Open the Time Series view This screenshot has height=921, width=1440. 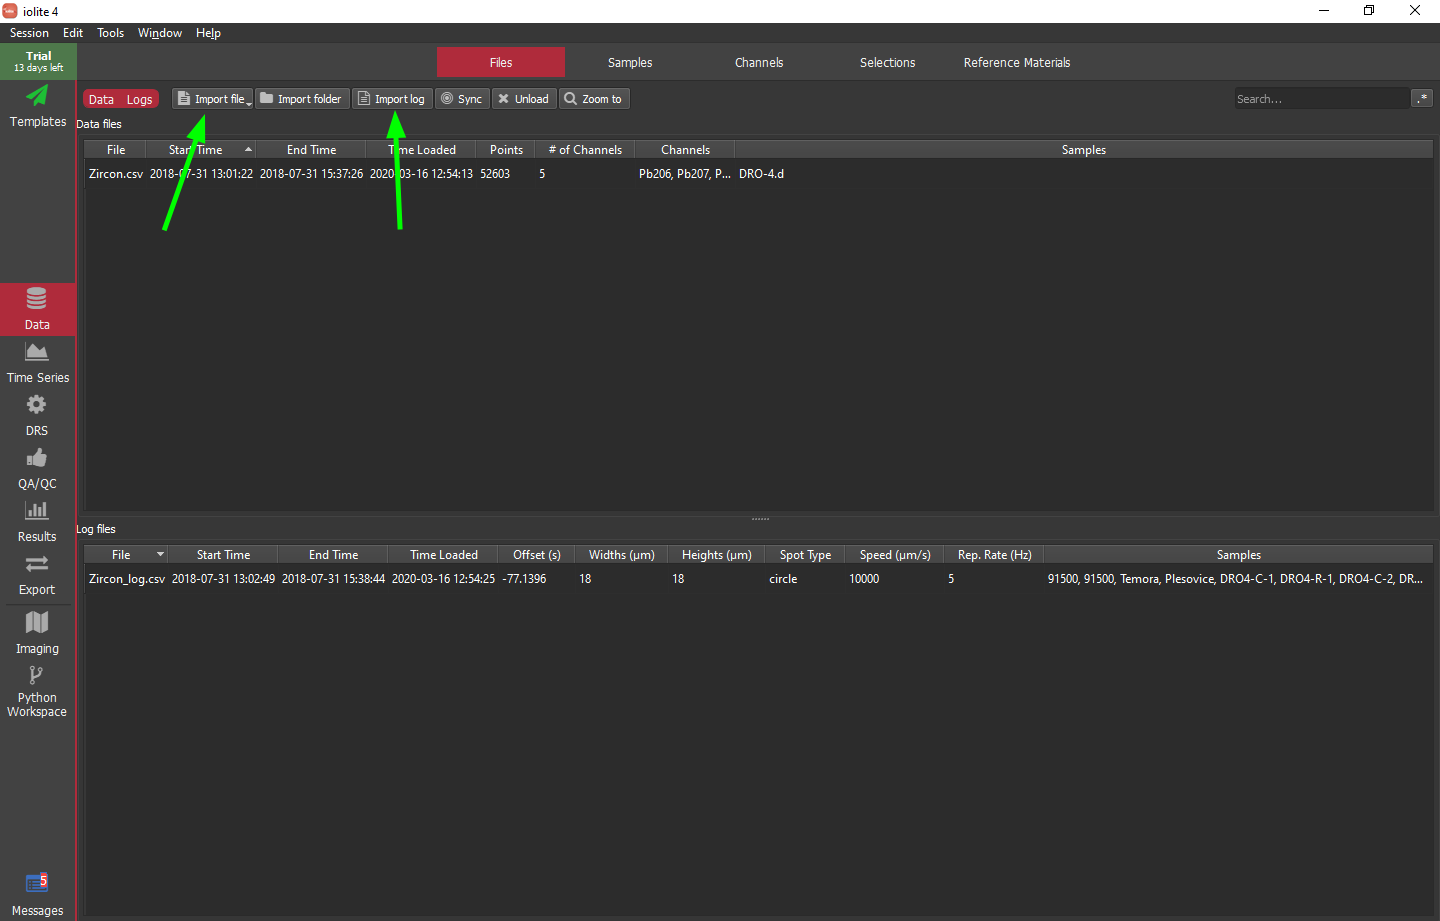pos(37,362)
